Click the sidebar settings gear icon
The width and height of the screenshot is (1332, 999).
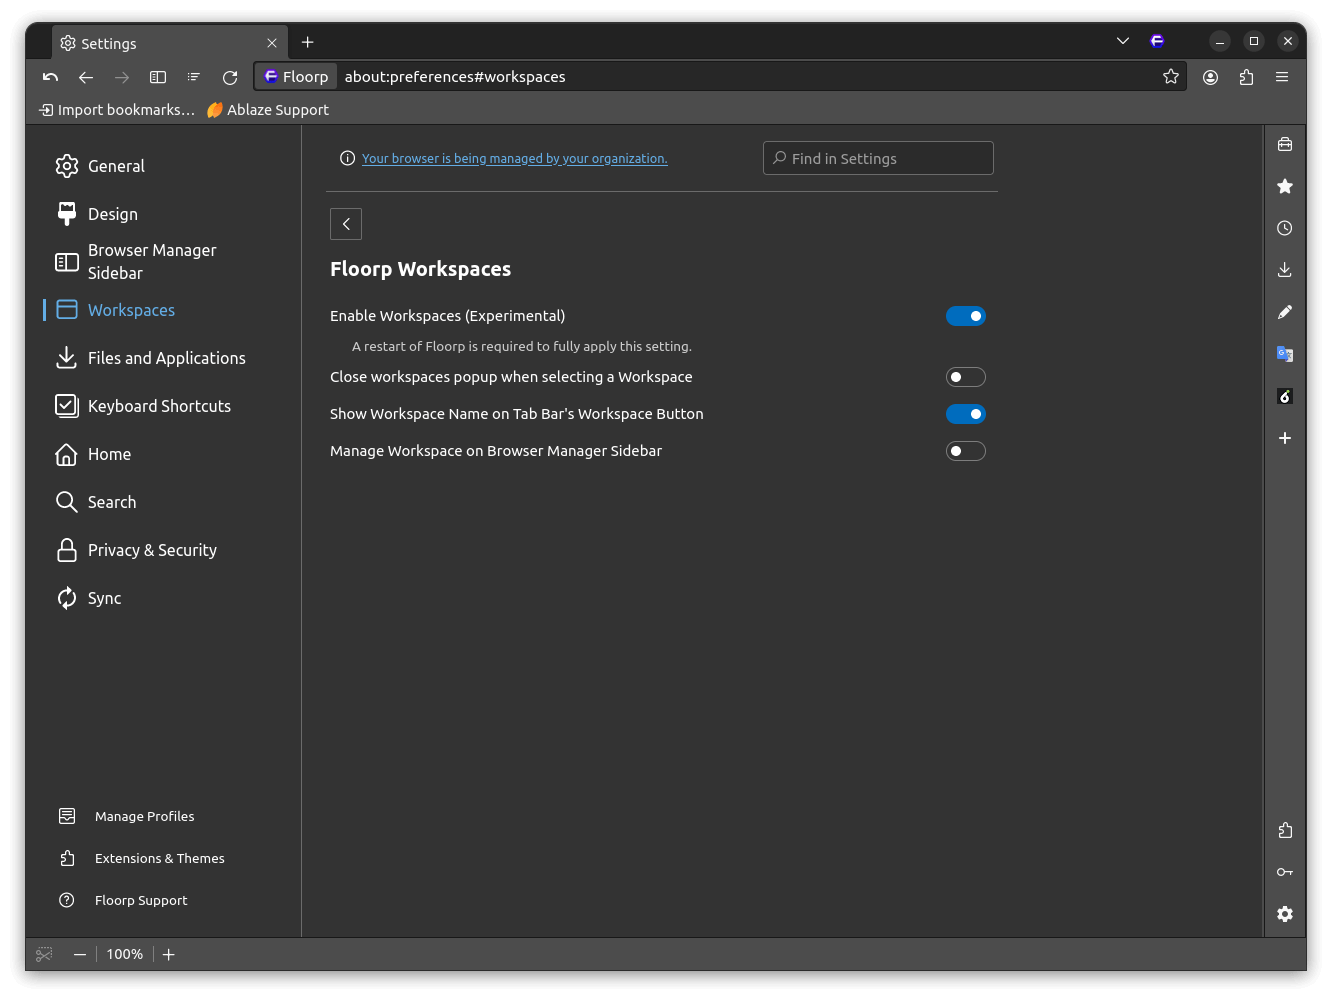(1285, 914)
